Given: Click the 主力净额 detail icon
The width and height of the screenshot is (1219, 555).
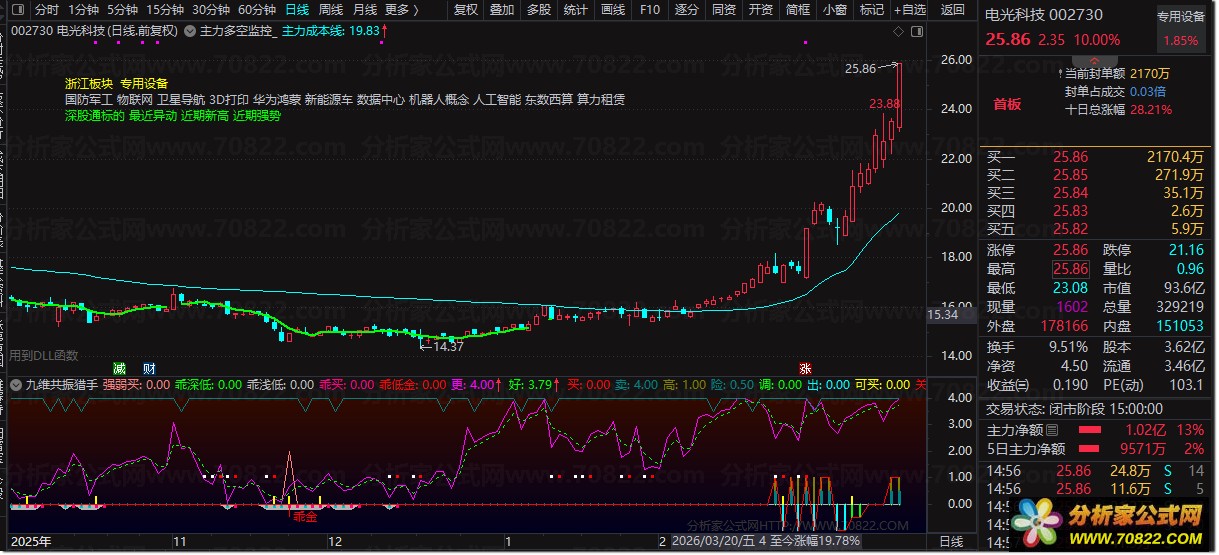Looking at the screenshot, I should pyautogui.click(x=1050, y=431).
